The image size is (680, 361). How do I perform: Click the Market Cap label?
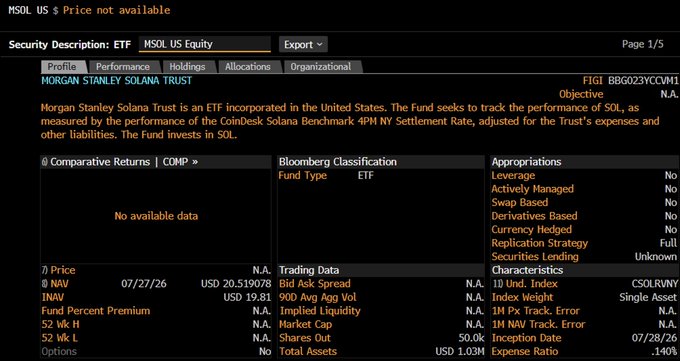point(306,324)
